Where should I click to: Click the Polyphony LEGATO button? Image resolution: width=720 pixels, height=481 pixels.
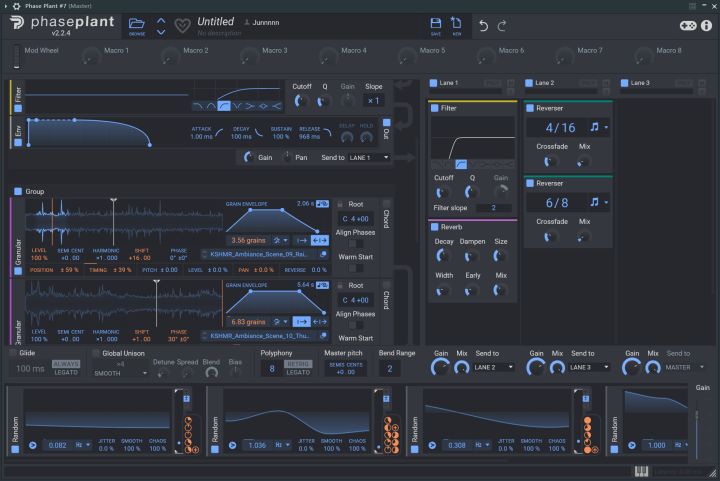coord(298,372)
